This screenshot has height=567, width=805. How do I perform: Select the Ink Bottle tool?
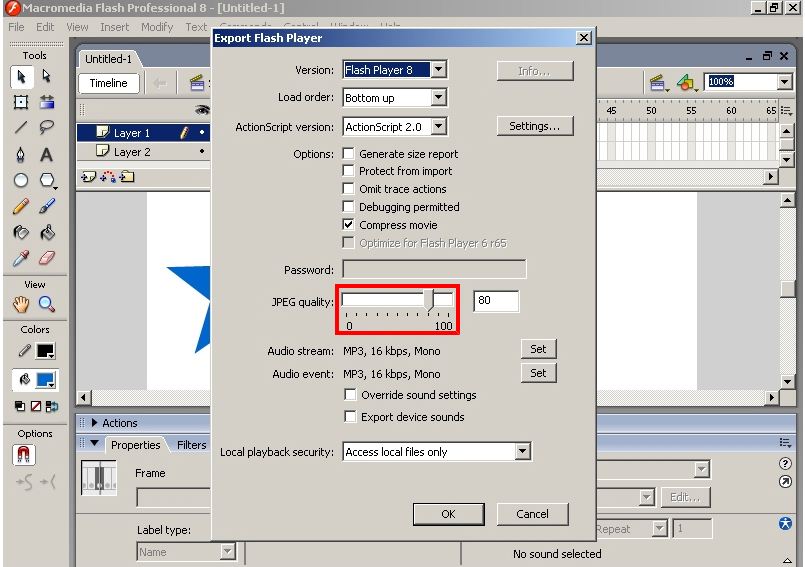21,233
